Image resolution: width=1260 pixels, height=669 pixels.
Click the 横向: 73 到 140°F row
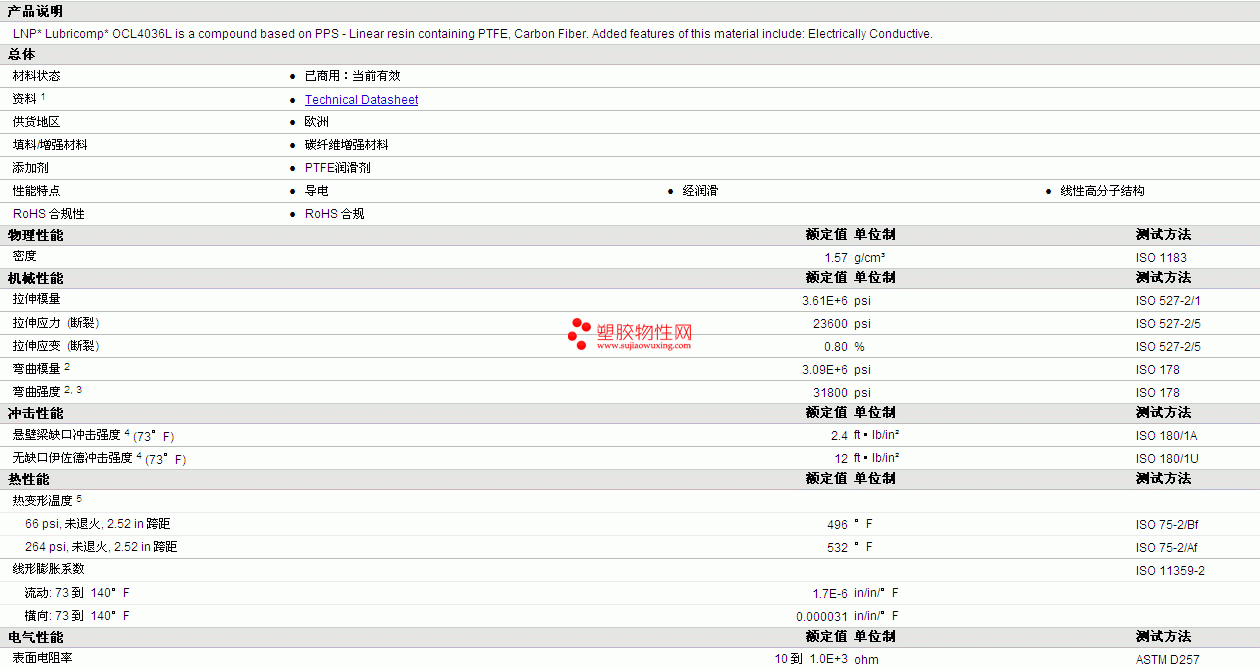[78, 616]
